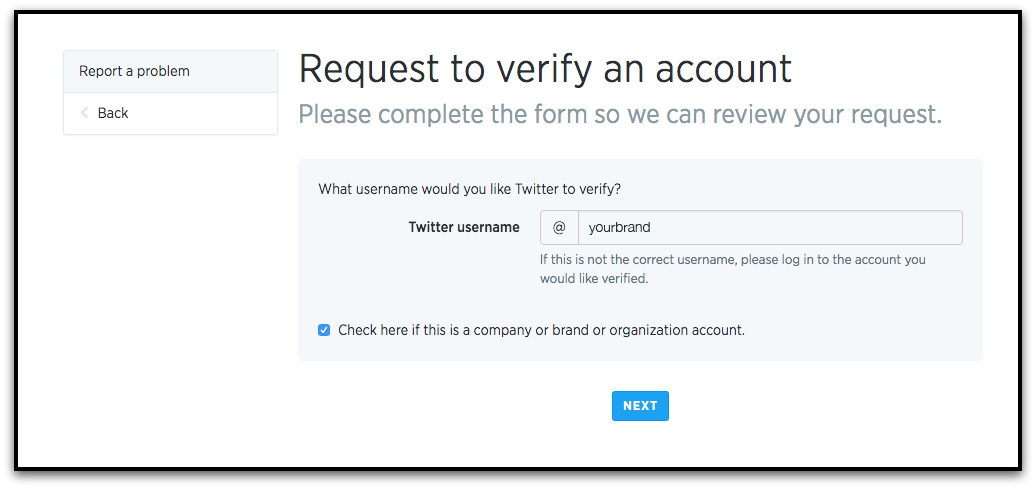Open the Report a problem sidebar item
Image resolution: width=1036 pixels, height=489 pixels.
[134, 71]
